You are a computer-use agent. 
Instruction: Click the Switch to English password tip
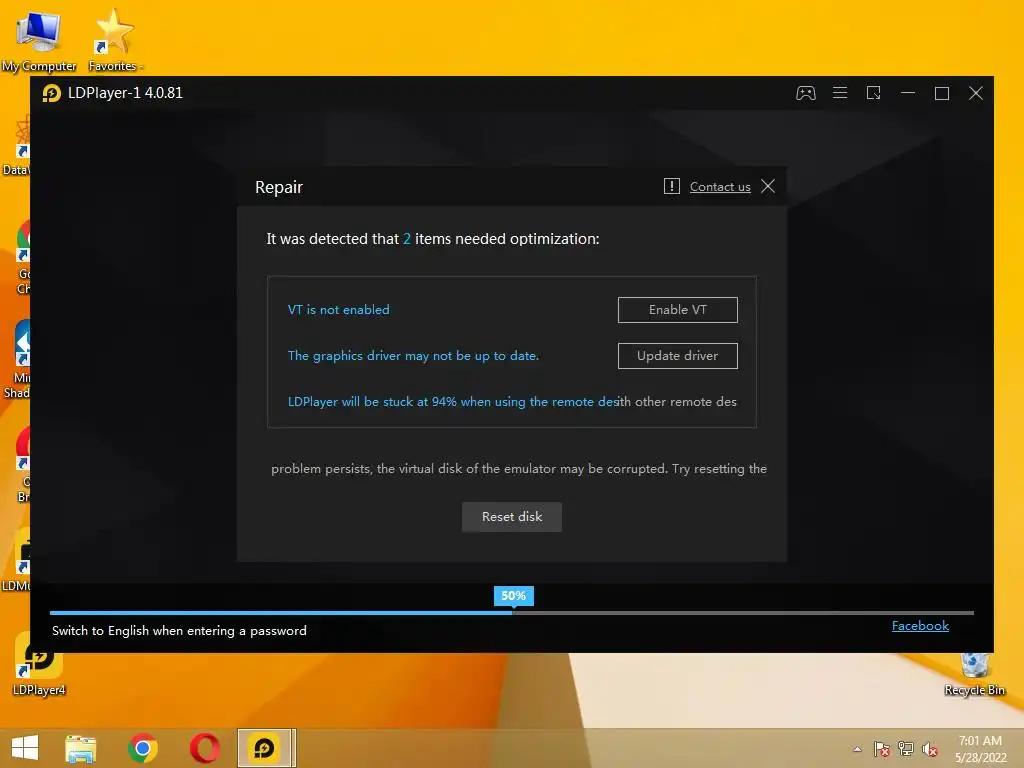[x=179, y=631]
